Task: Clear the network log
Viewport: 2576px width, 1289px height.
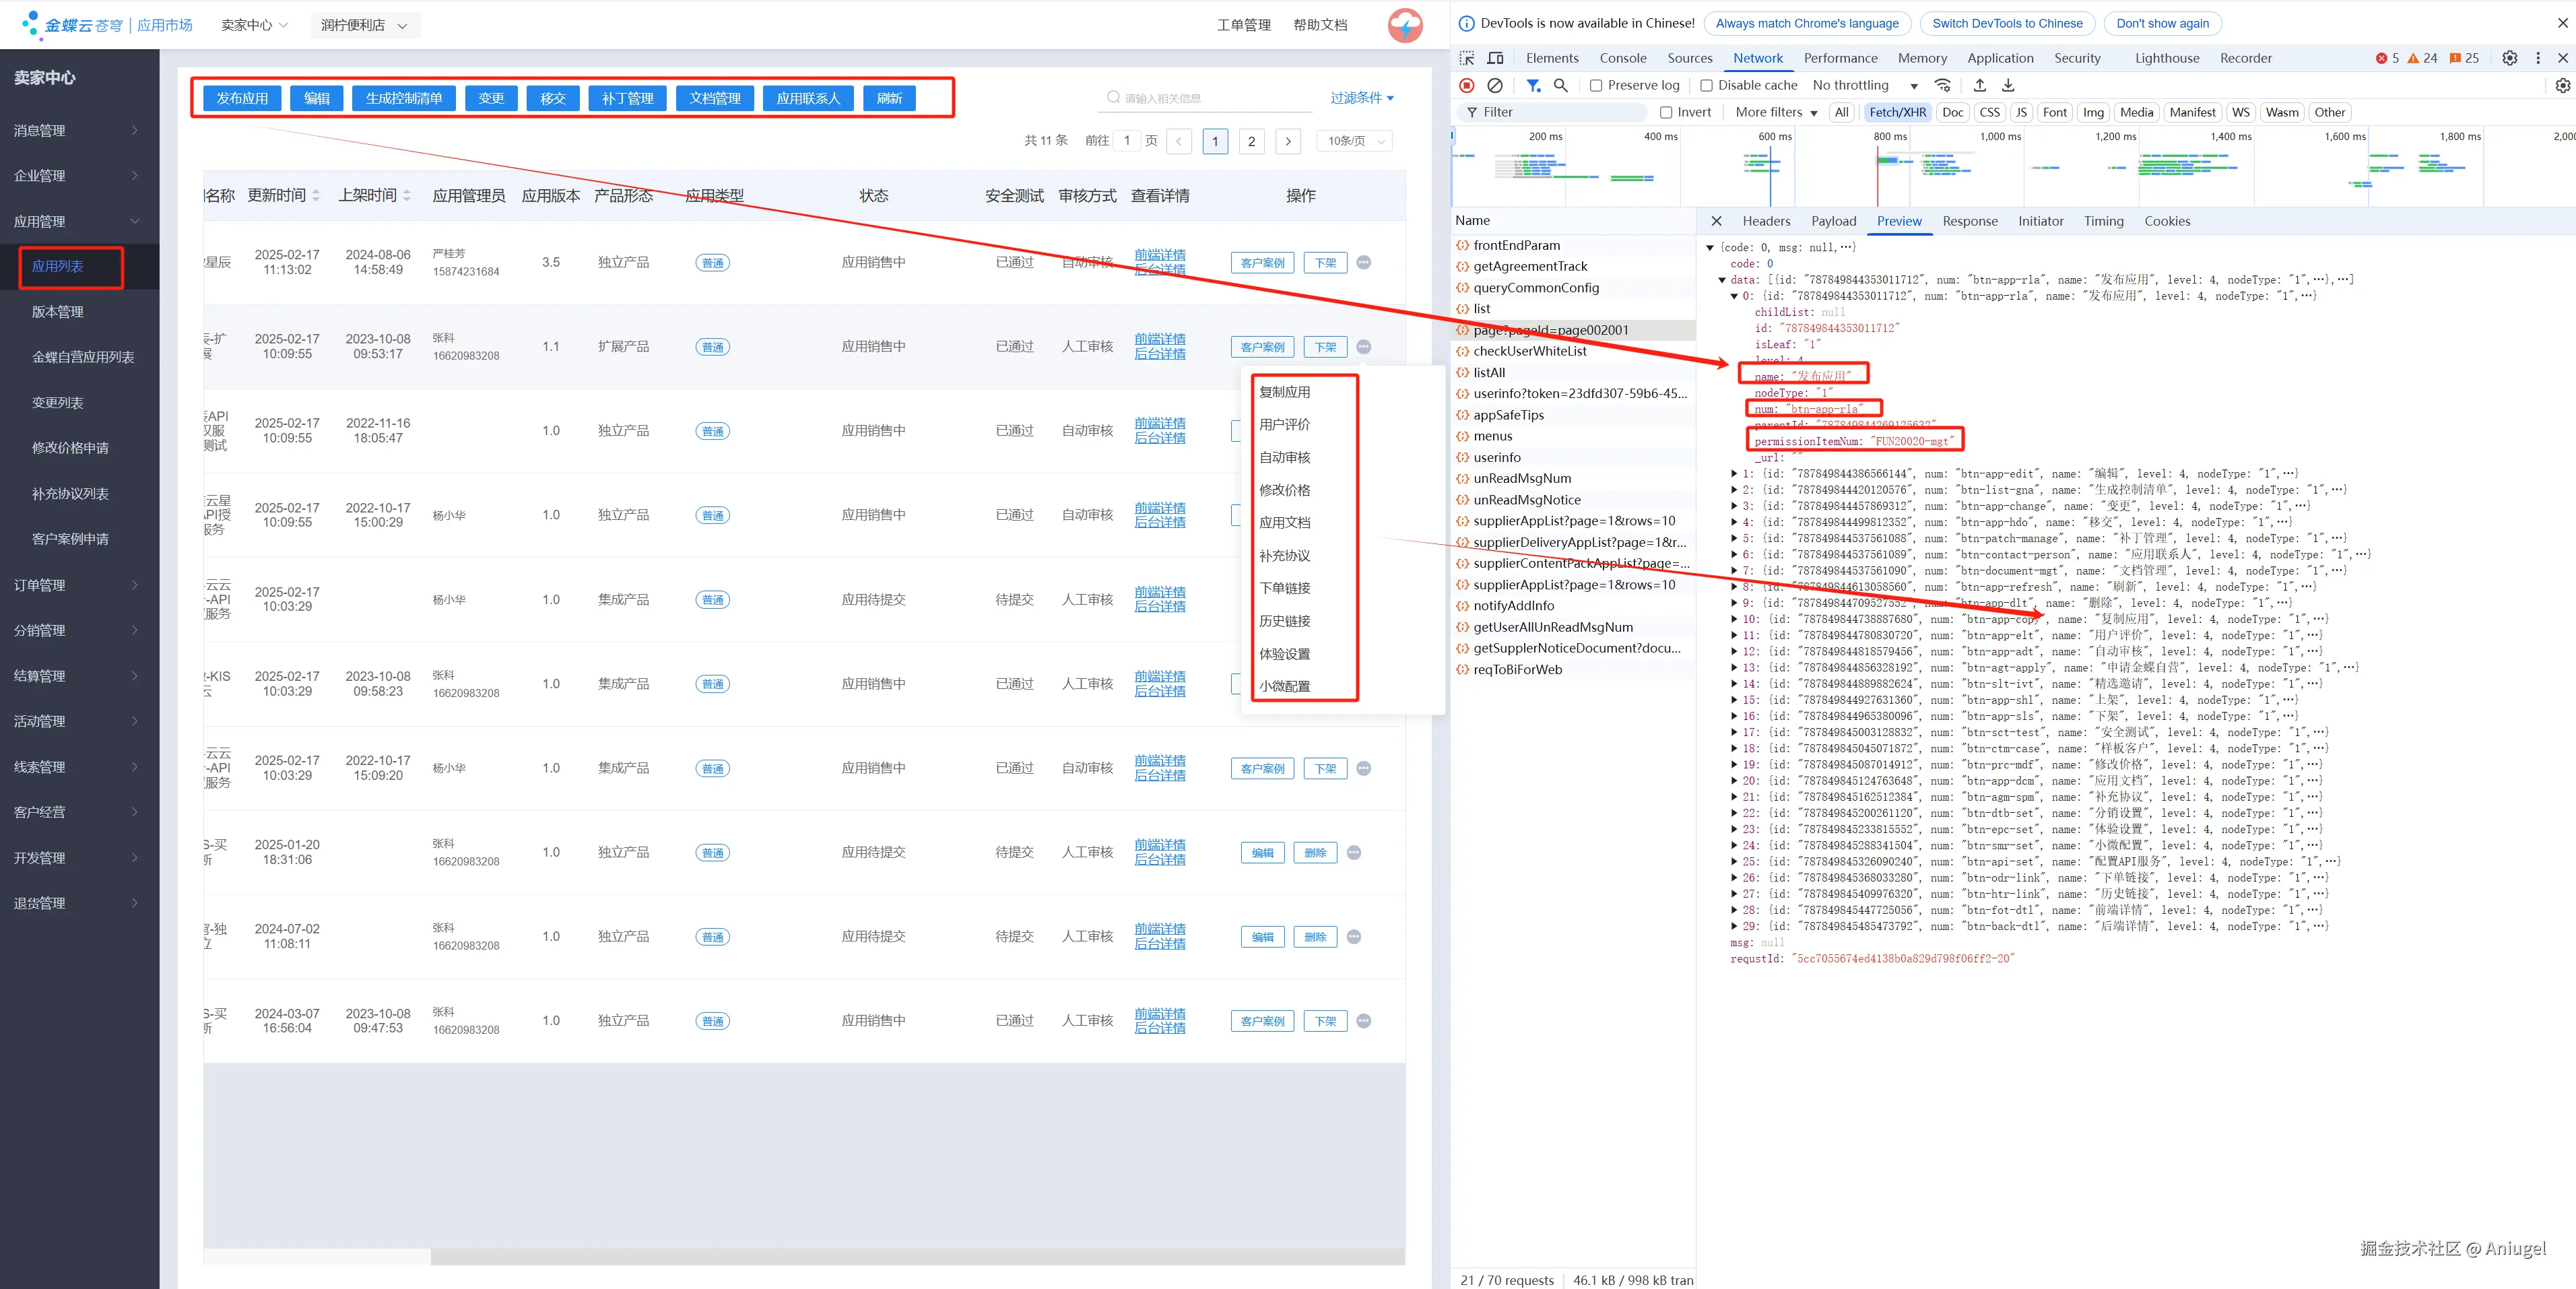Action: (x=1494, y=85)
